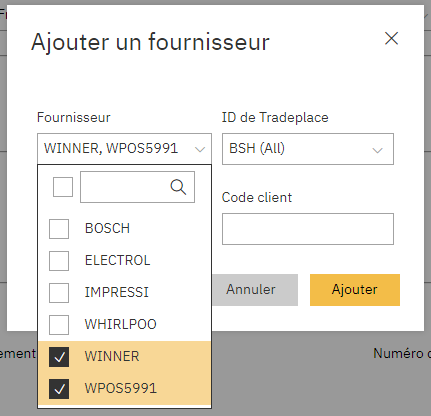Select the IMPRESSI label in list
This screenshot has height=416, width=431.
116,292
